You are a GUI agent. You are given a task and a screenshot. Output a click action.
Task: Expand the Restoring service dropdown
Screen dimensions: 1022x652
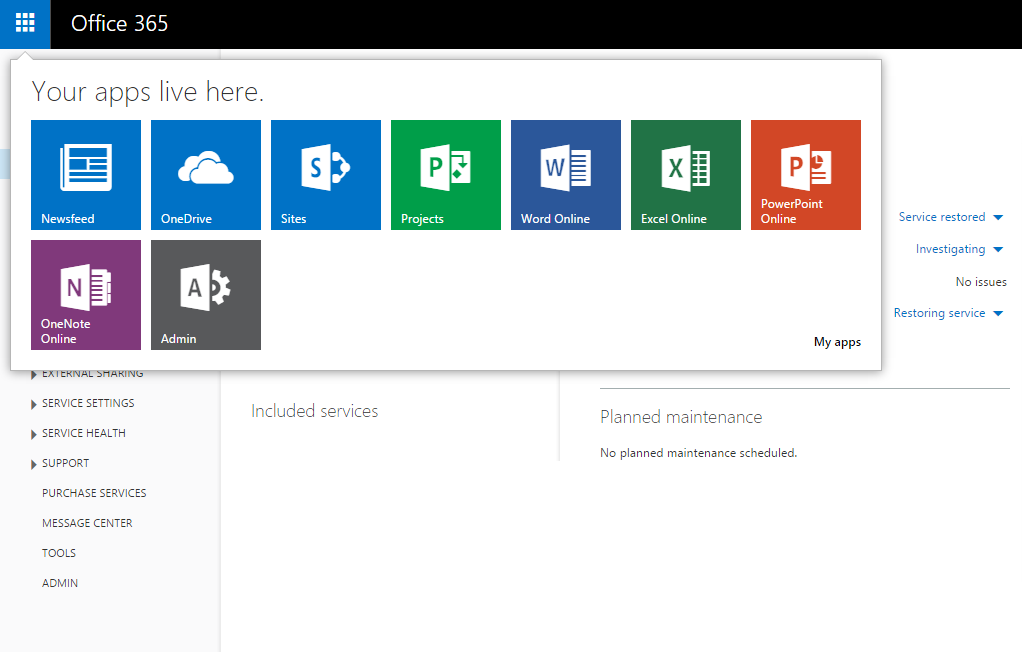[x=948, y=312]
